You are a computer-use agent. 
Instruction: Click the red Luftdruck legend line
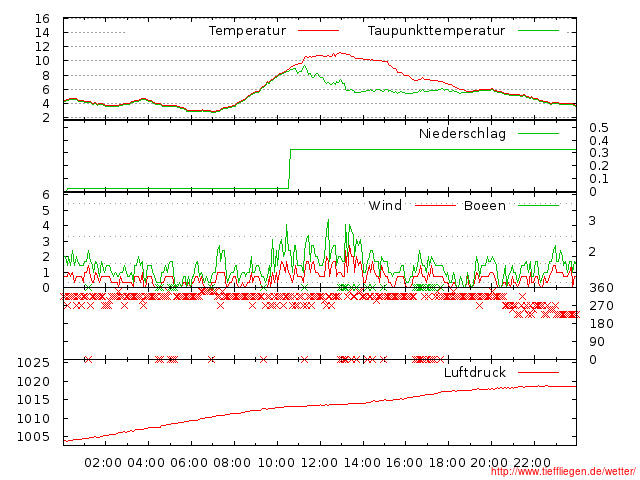click(x=538, y=372)
